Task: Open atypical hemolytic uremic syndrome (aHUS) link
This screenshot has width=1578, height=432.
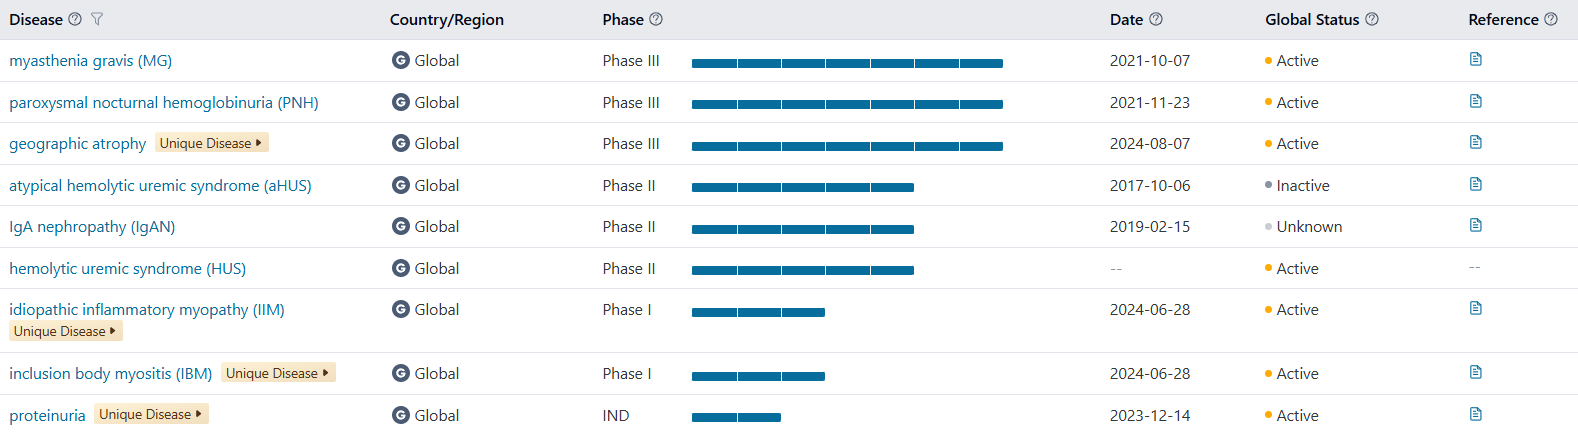Action: click(x=160, y=186)
